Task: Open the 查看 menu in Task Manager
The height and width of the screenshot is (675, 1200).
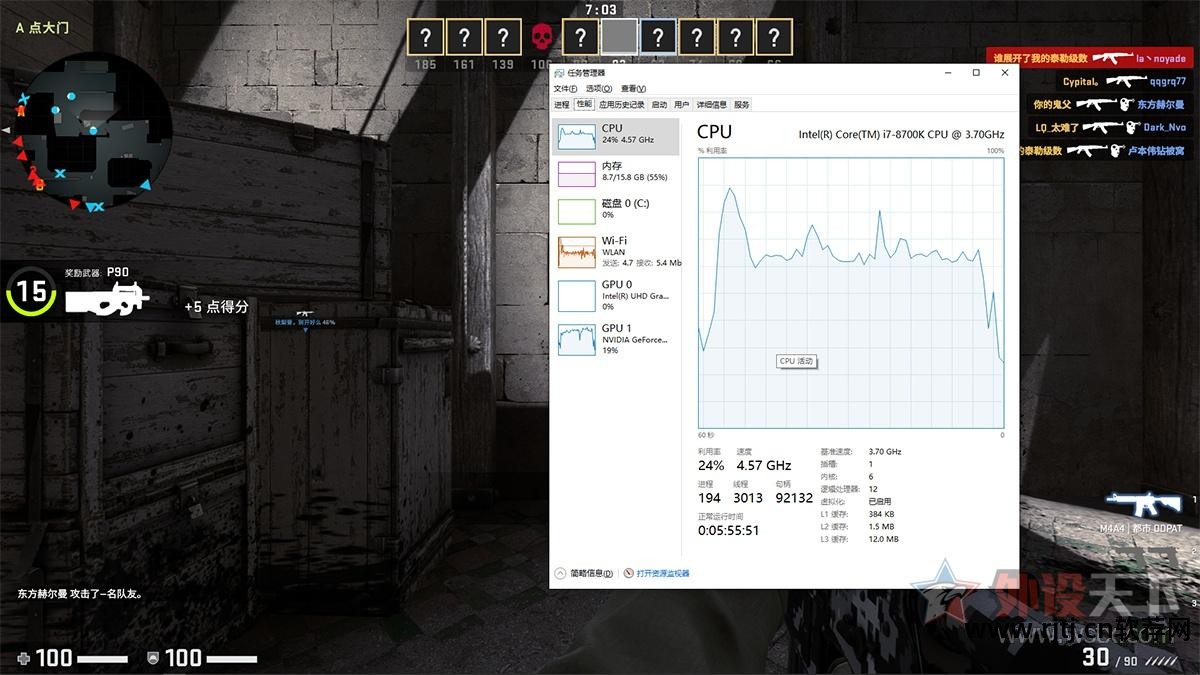Action: (x=633, y=89)
